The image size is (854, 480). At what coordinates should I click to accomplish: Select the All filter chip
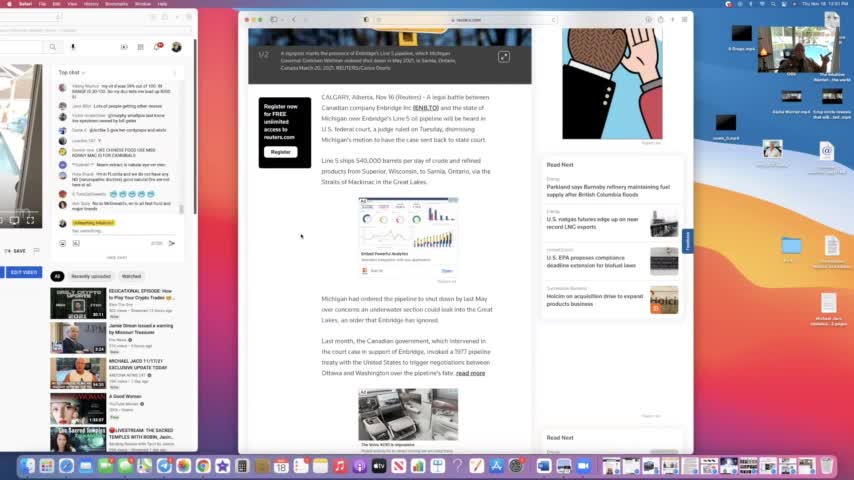[57, 276]
